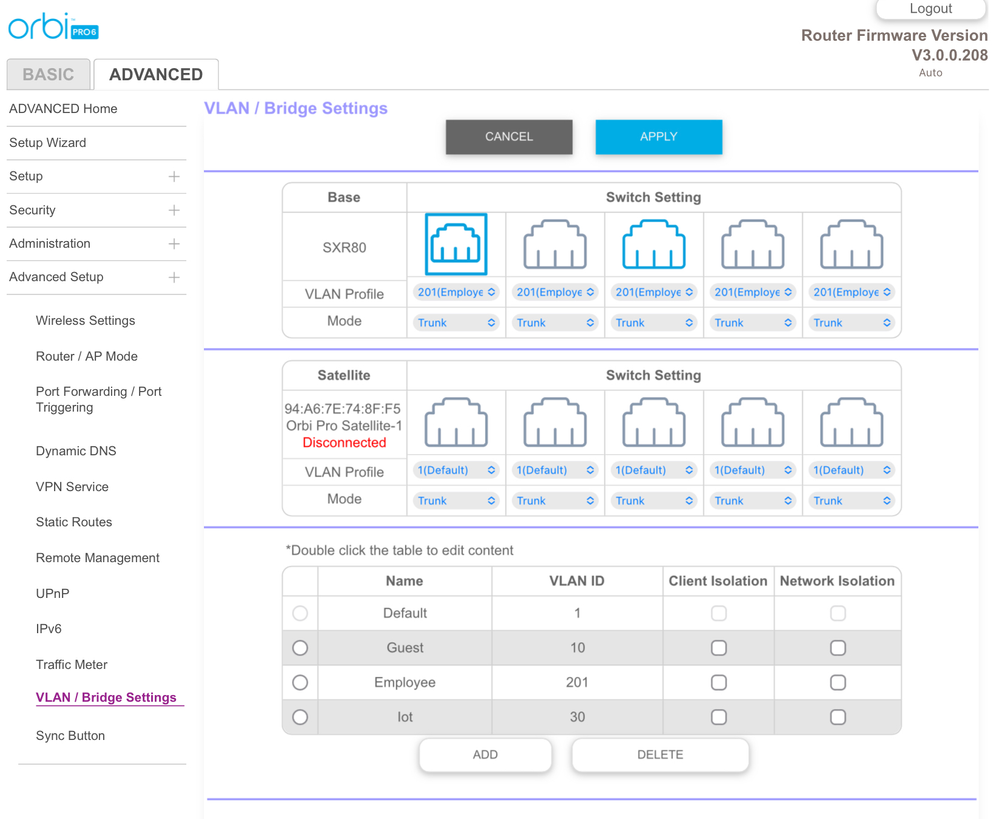Open VLAN Profile dropdown for first SXR80 port
Screen dimensions: 999x819
456,292
